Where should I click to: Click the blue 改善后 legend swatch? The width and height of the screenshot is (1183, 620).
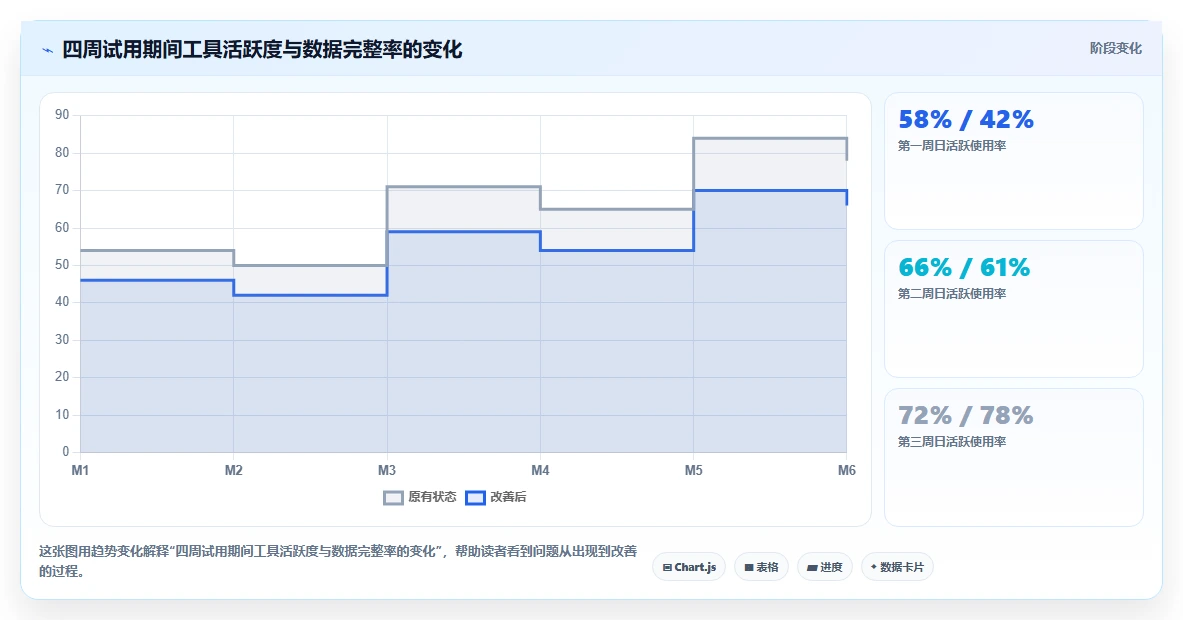coord(475,498)
